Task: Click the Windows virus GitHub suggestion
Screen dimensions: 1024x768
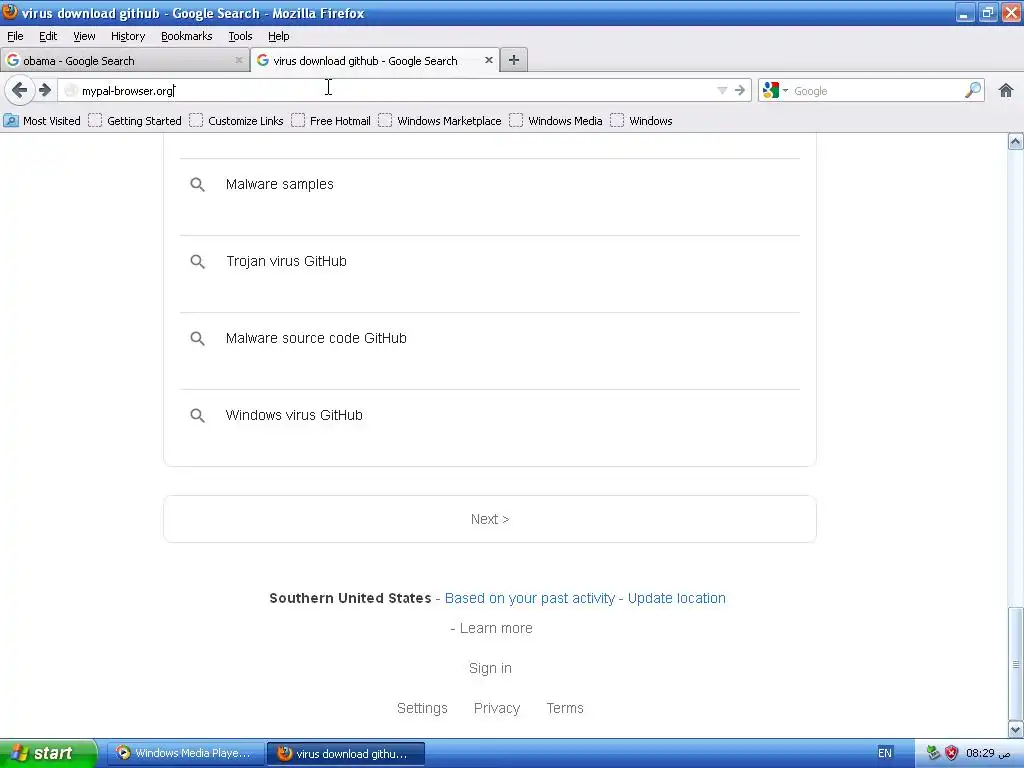Action: click(294, 415)
